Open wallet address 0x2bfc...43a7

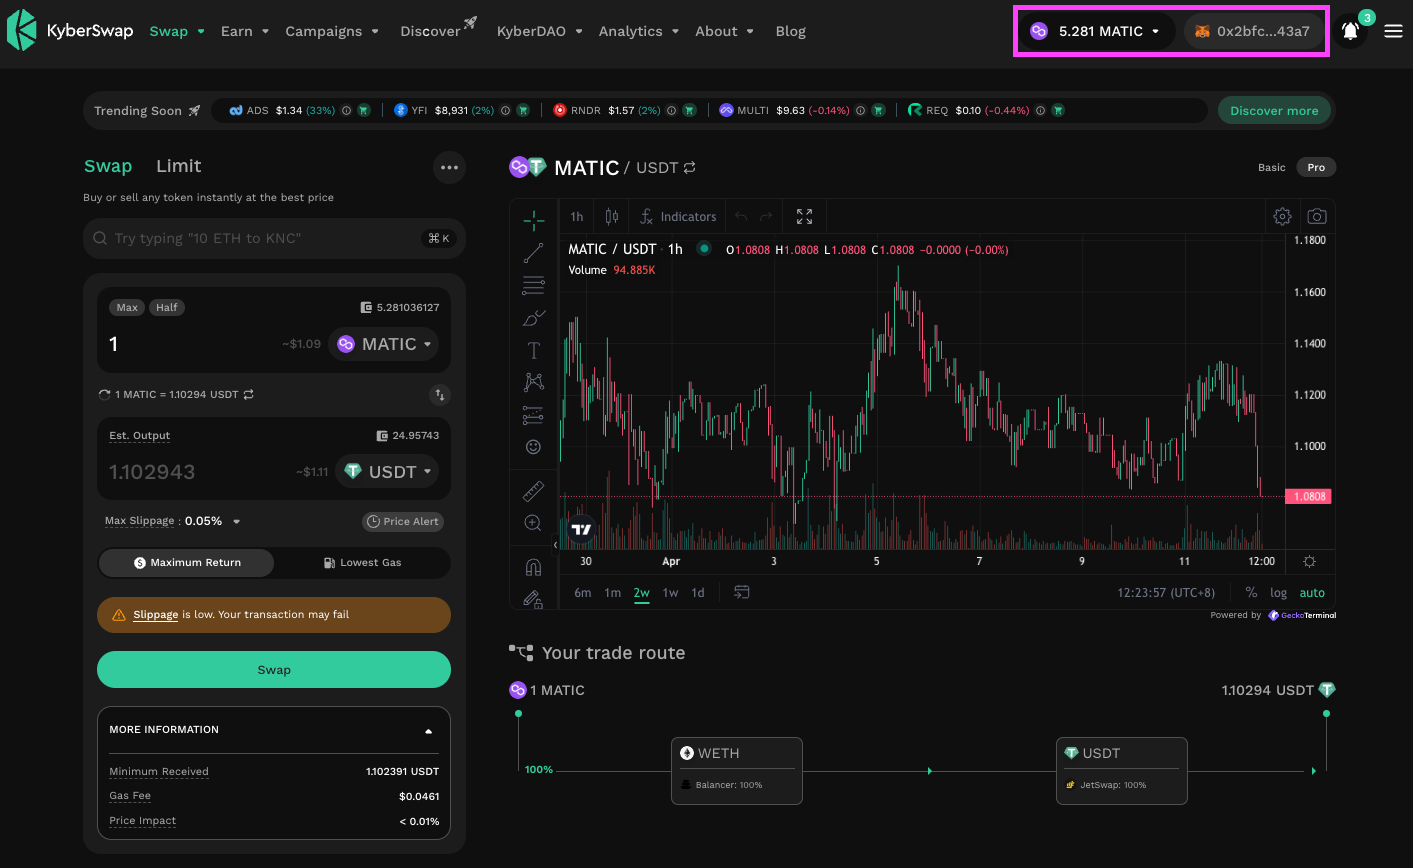(x=1255, y=31)
